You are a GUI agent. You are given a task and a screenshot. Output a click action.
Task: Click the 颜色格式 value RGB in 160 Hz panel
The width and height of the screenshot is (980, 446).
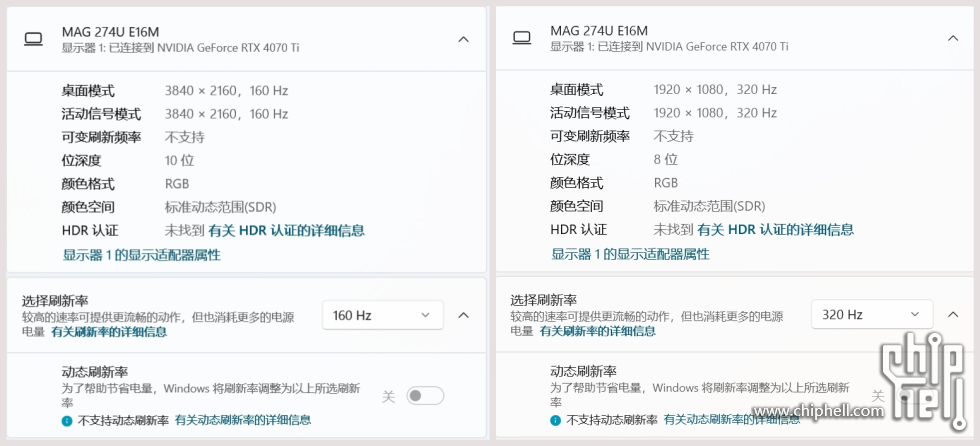[x=177, y=184]
